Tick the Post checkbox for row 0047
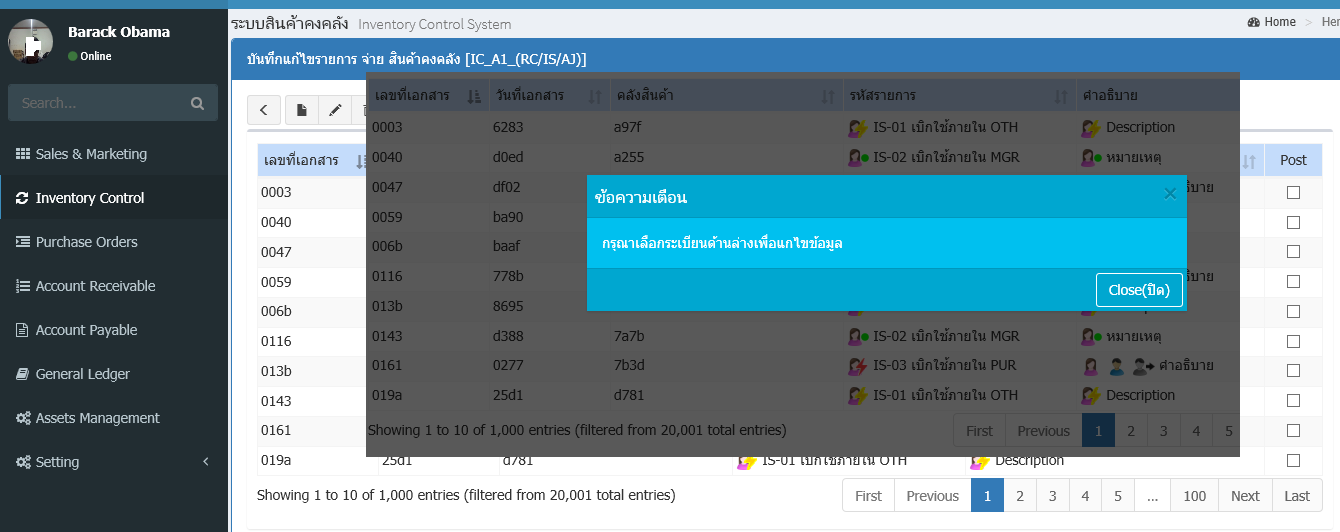1340x532 pixels. coord(1293,252)
